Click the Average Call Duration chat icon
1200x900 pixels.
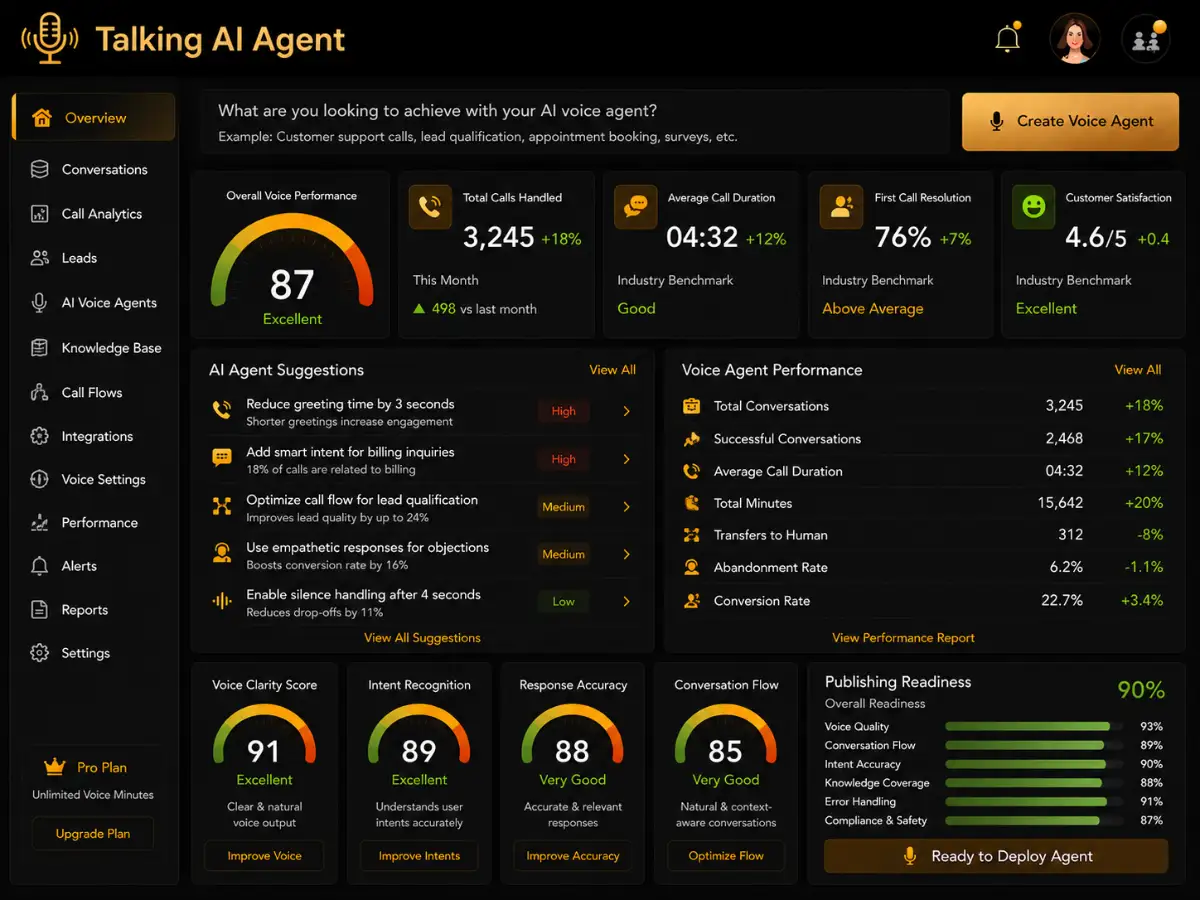tap(636, 207)
